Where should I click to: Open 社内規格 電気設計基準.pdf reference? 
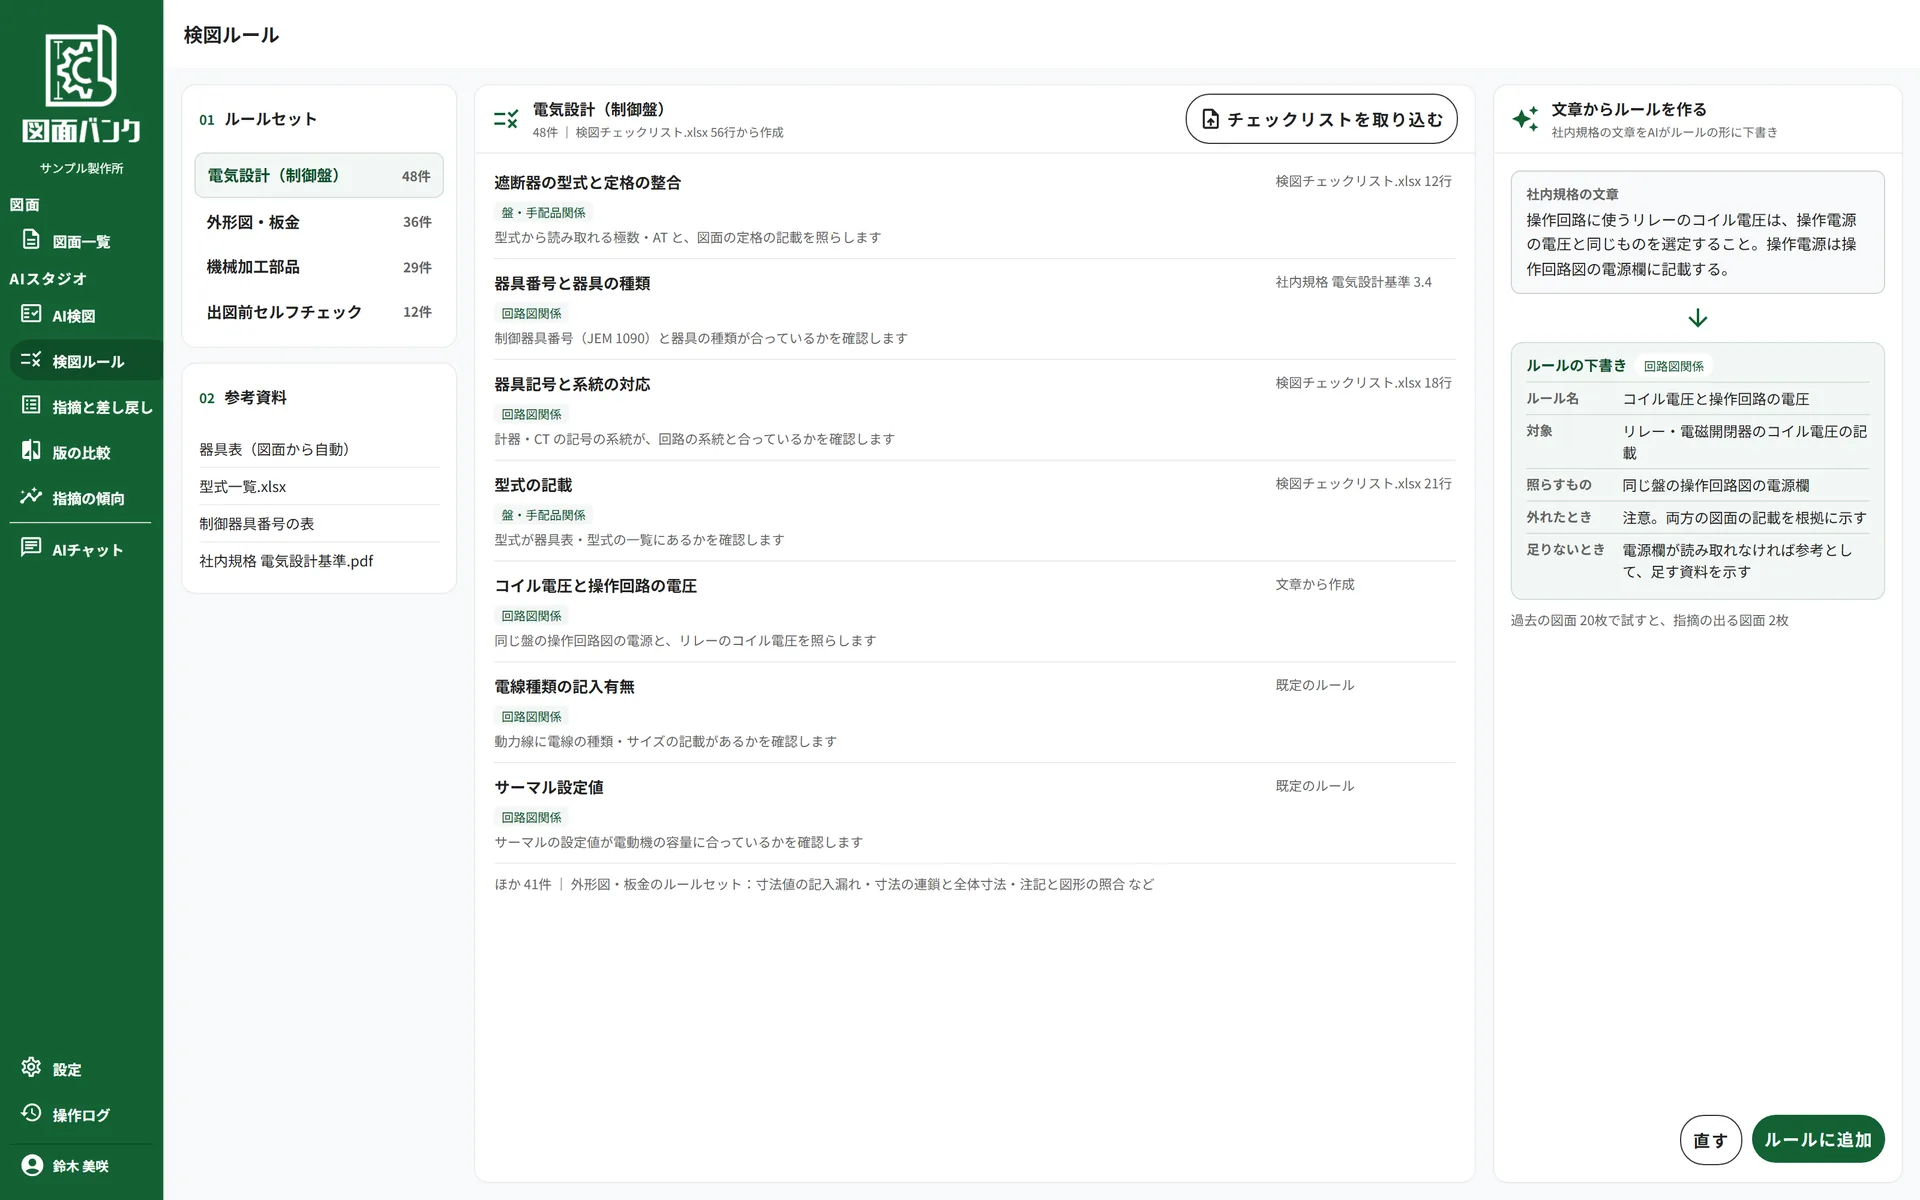[319, 561]
